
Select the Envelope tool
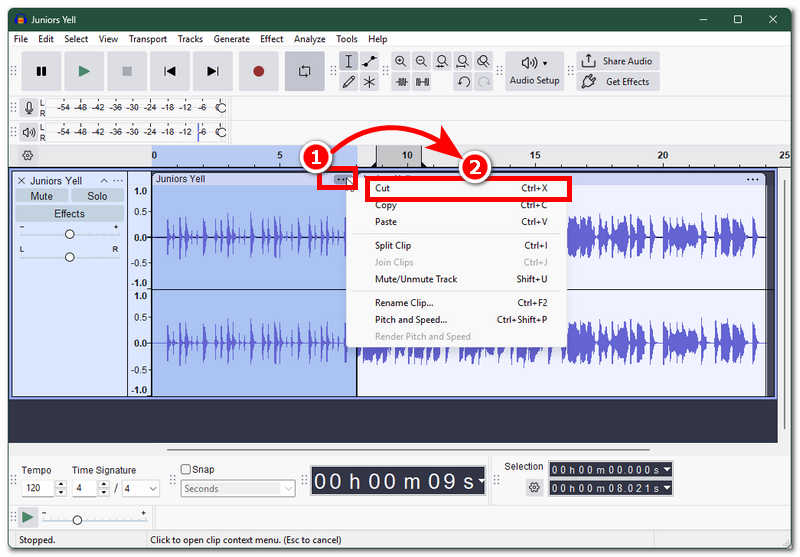[369, 62]
